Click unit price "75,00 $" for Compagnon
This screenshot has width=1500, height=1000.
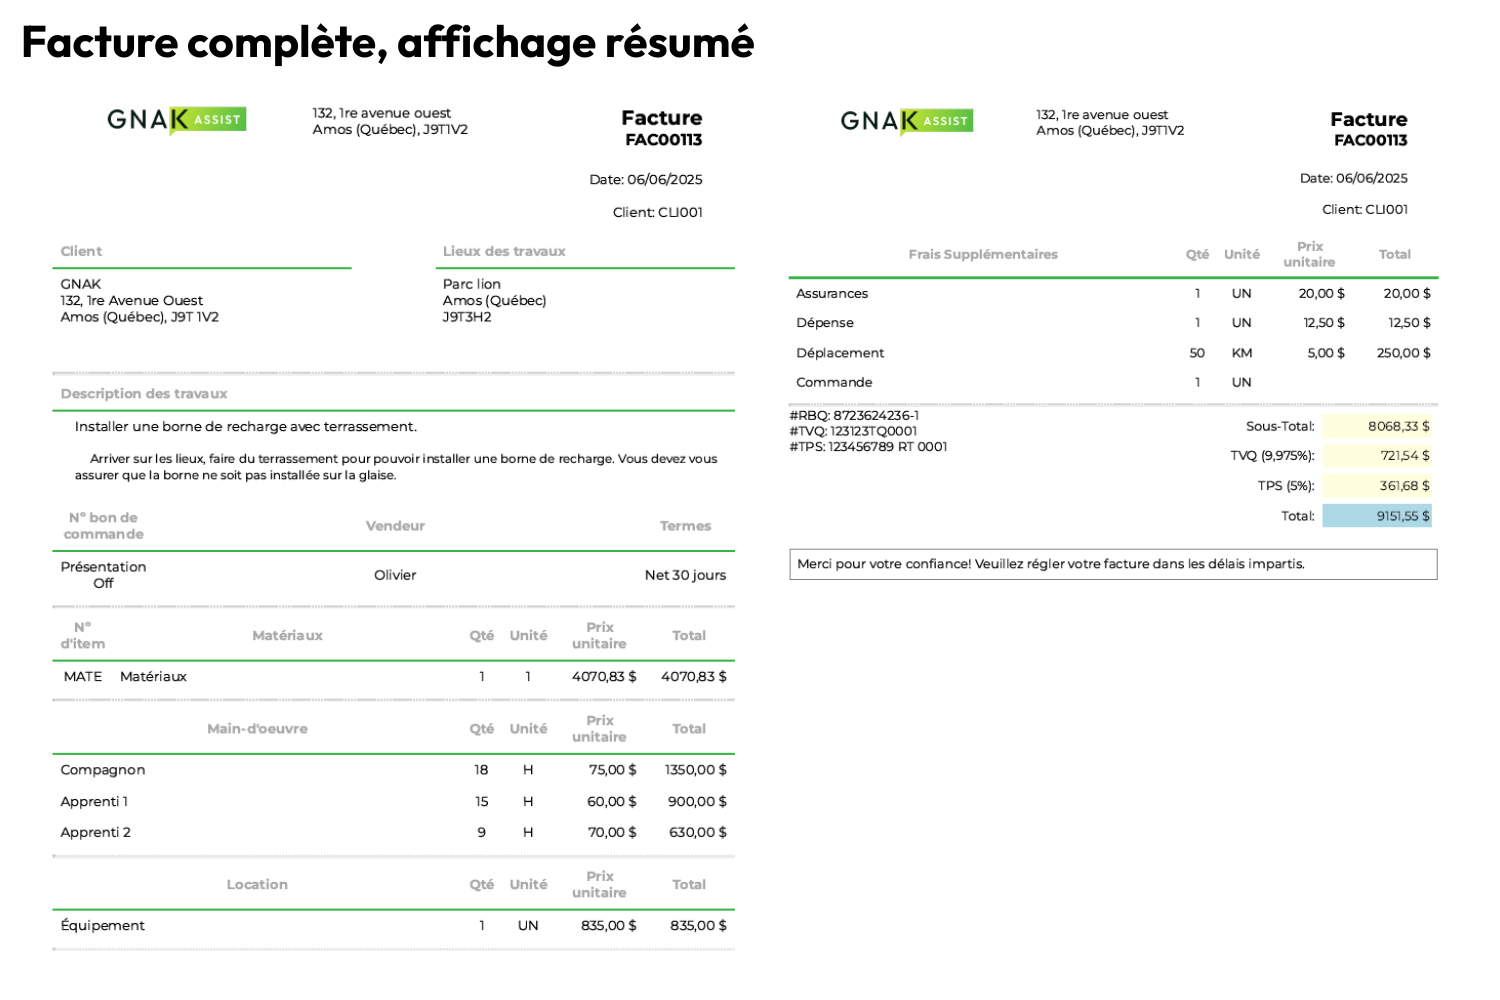click(x=613, y=770)
